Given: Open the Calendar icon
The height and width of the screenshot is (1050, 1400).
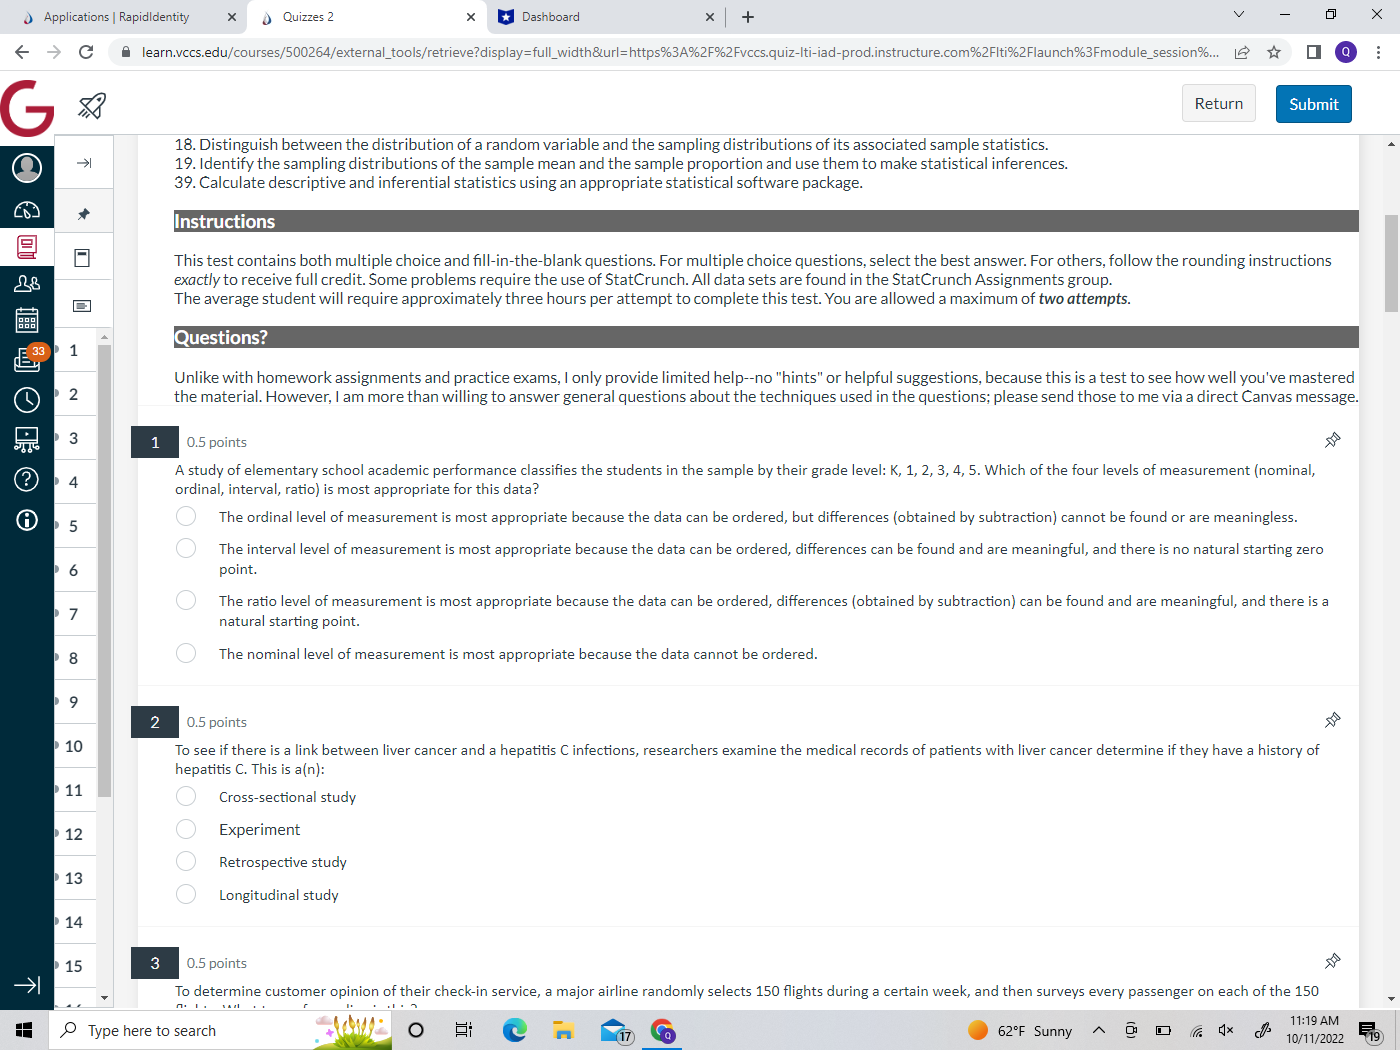Looking at the screenshot, I should 27,320.
